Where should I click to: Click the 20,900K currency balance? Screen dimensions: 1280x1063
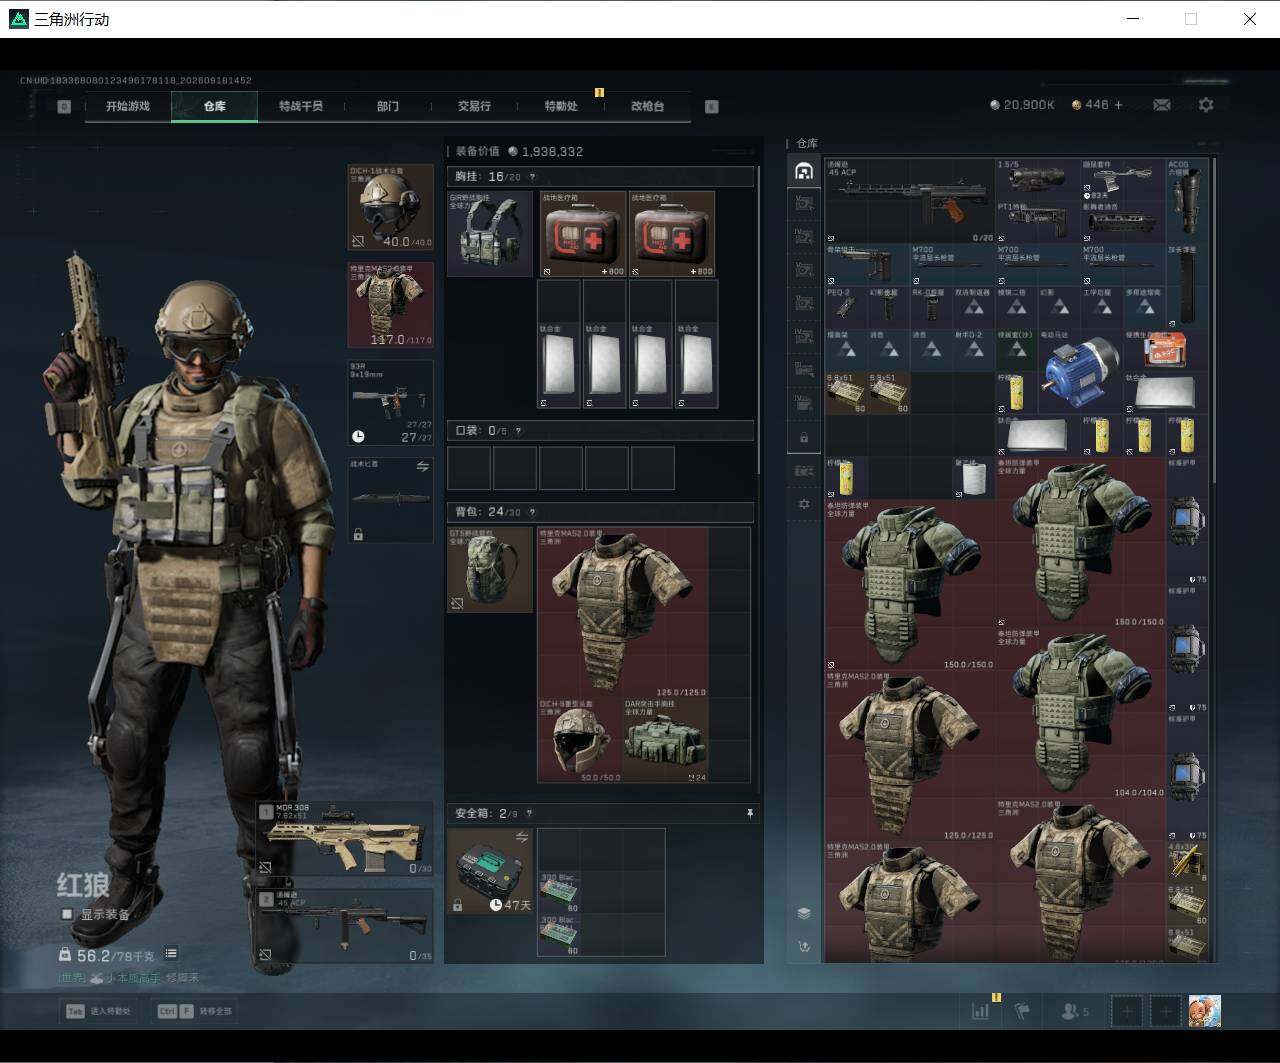[x=1022, y=105]
